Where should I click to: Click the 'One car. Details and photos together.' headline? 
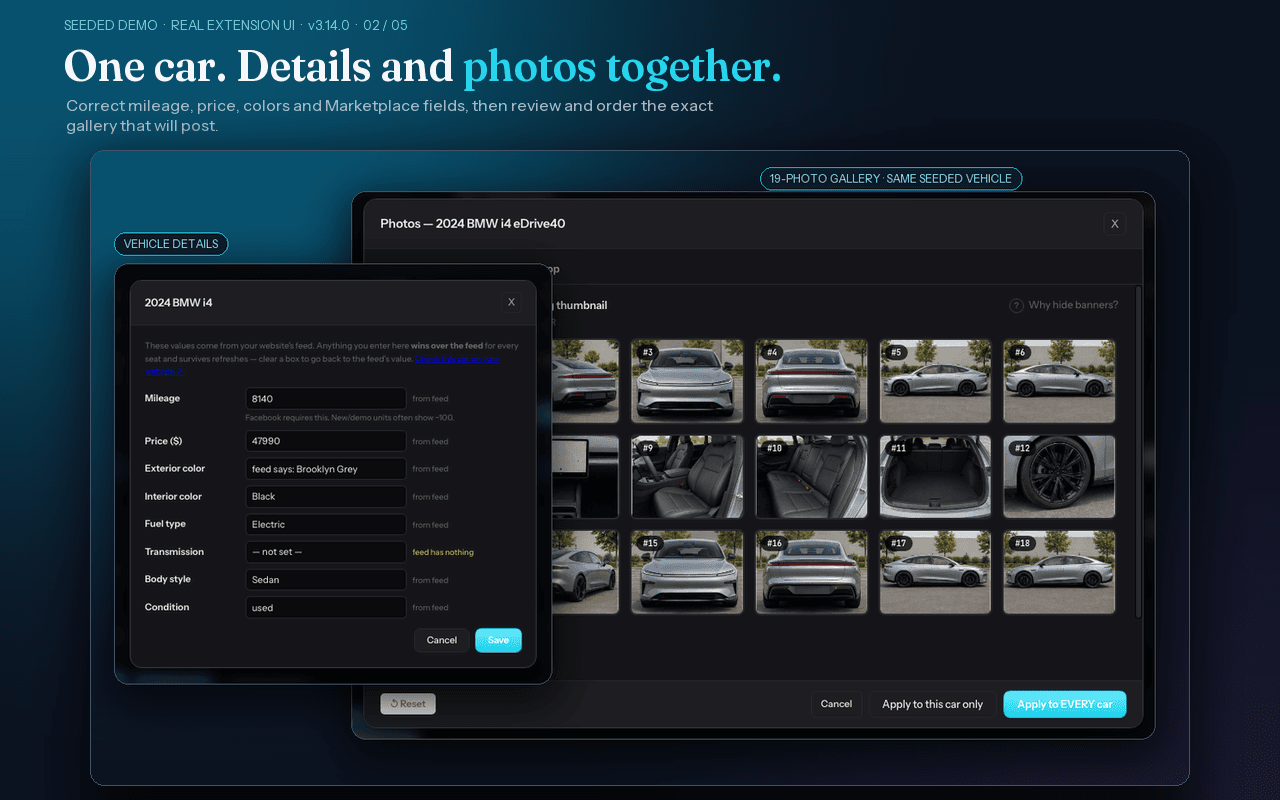(422, 67)
